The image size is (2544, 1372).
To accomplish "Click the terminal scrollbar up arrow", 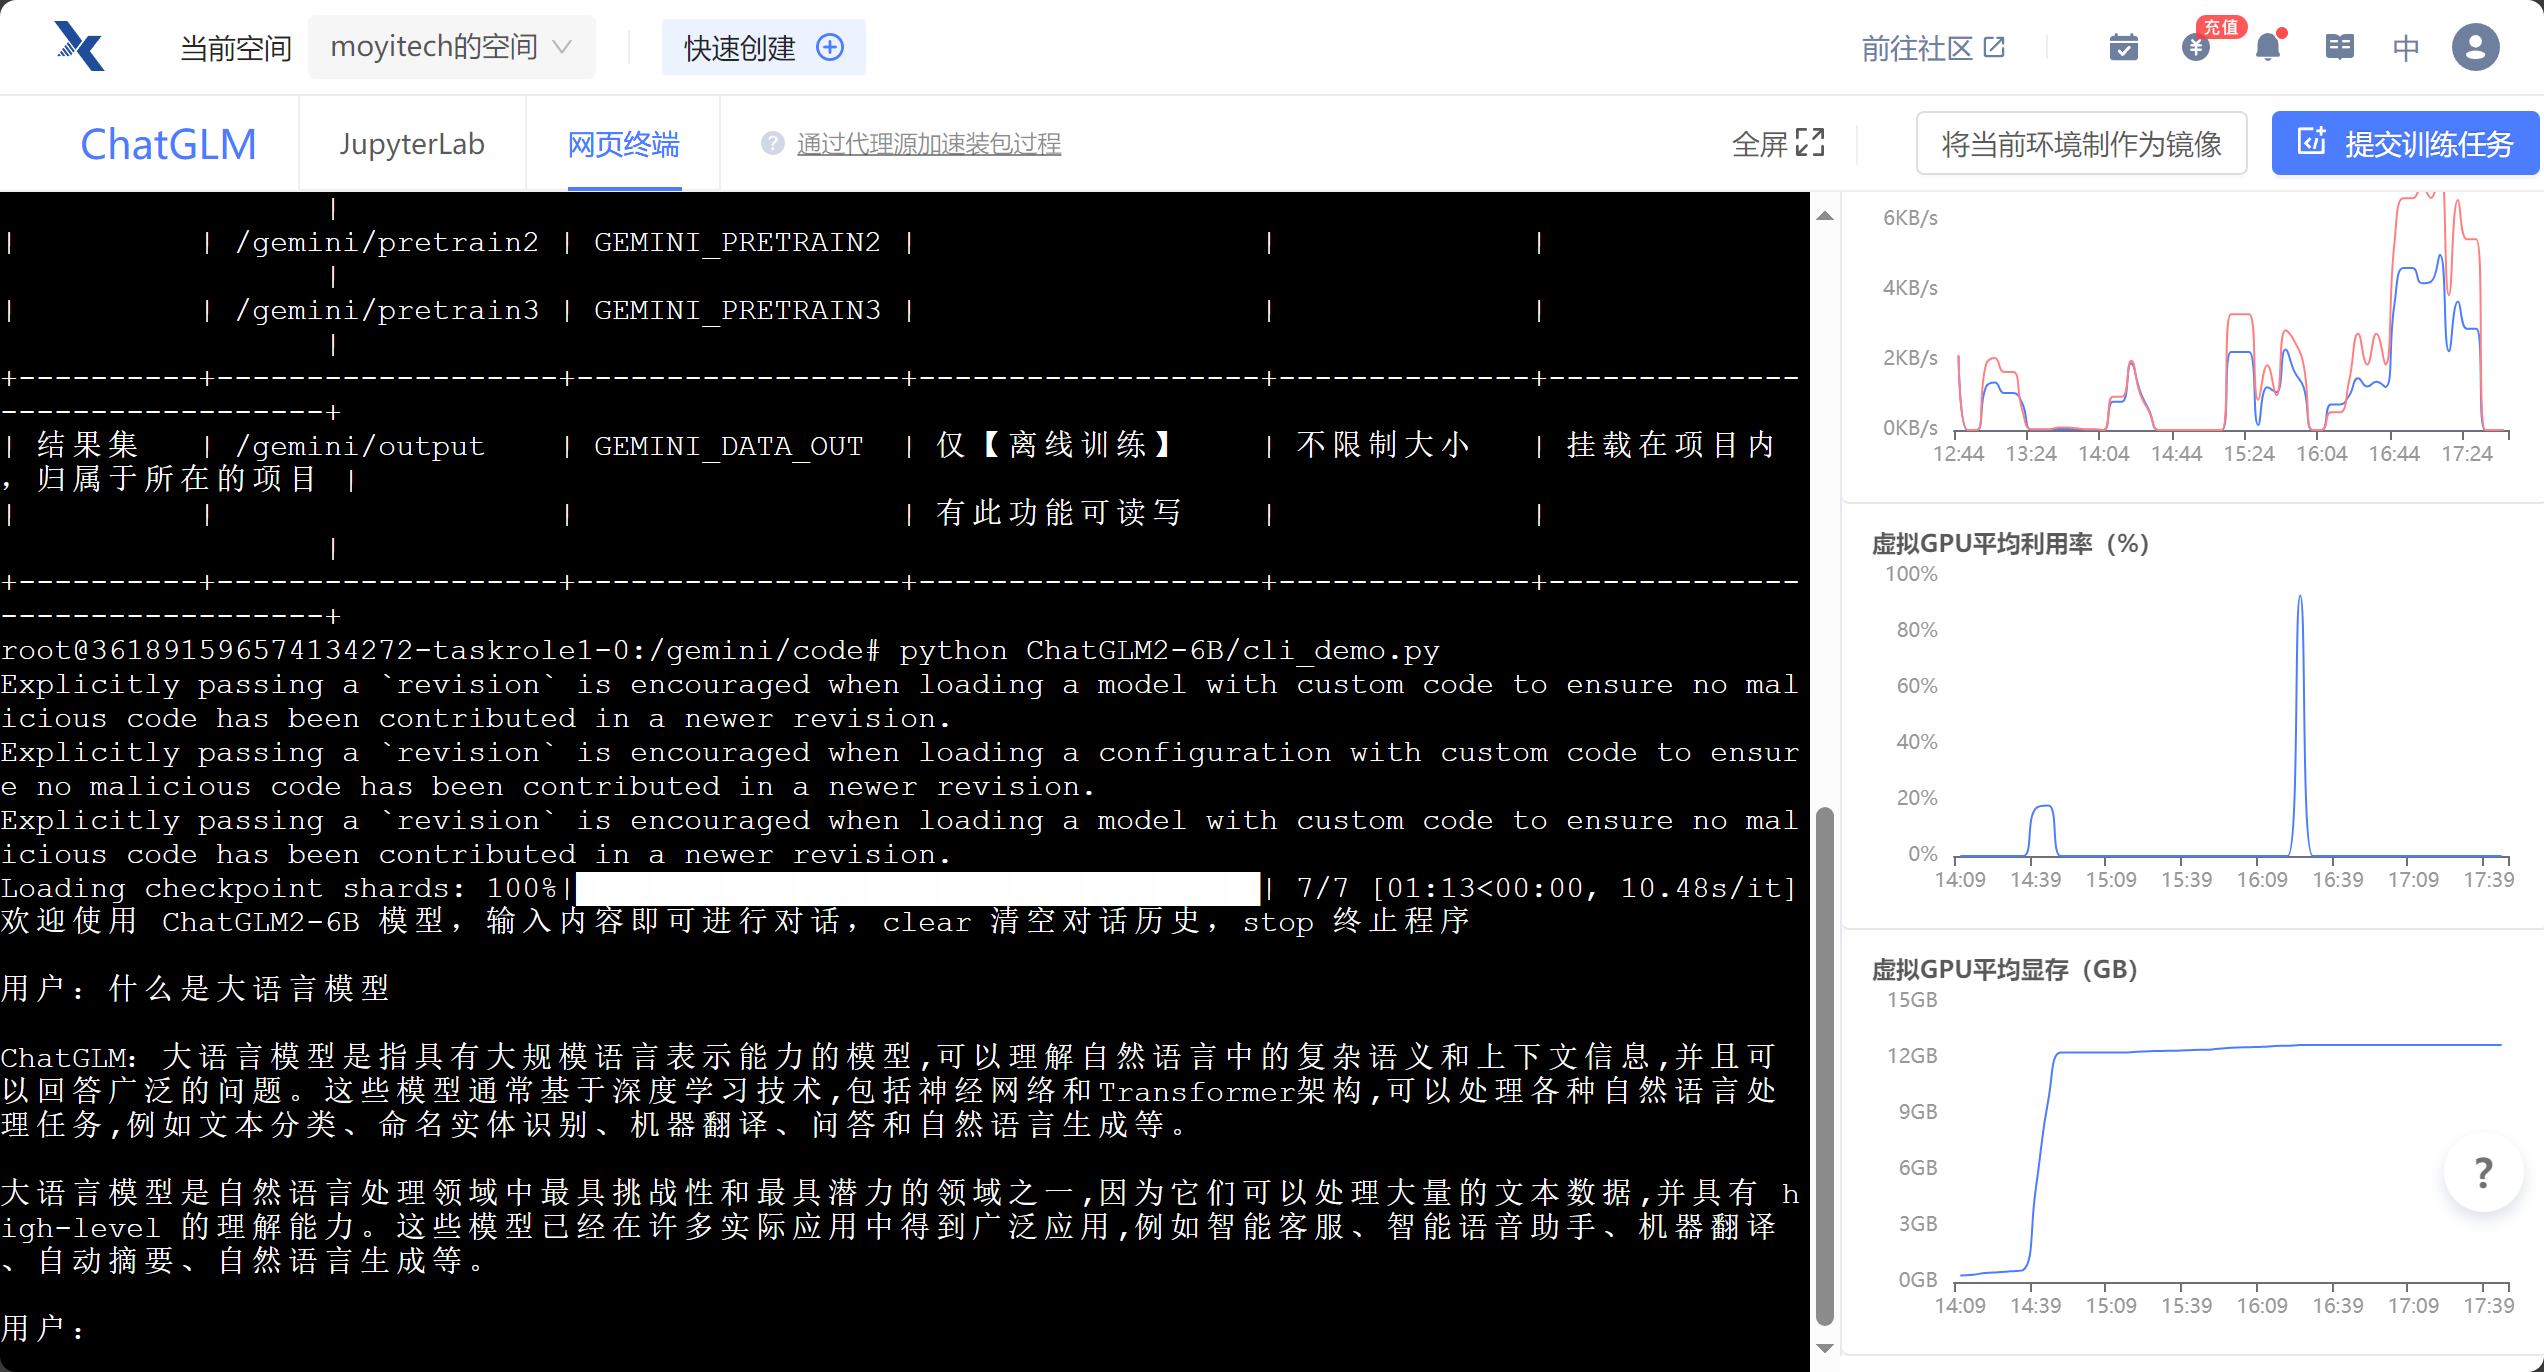I will [1825, 215].
